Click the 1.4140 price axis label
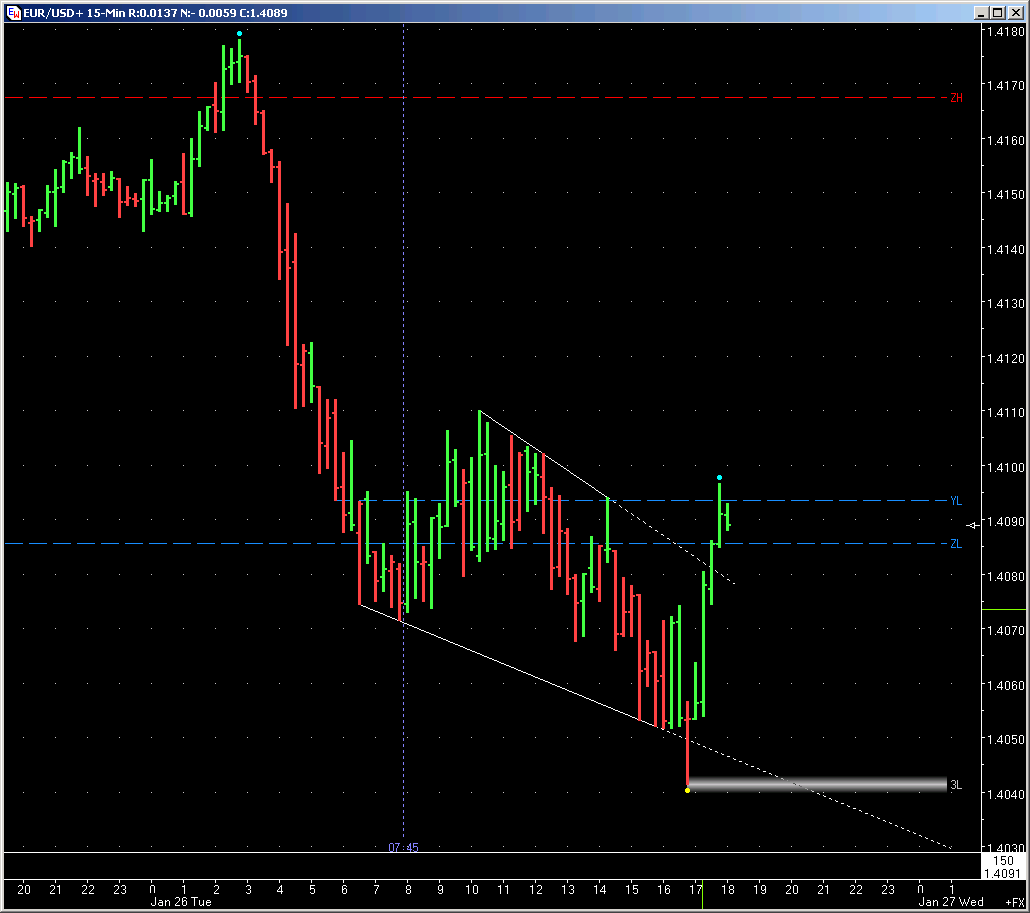 (x=1005, y=250)
